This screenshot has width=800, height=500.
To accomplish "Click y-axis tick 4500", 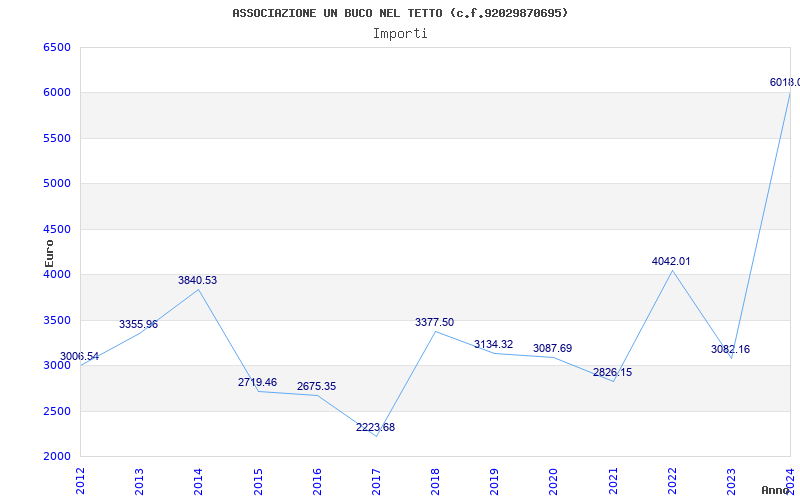I will click(x=57, y=229).
